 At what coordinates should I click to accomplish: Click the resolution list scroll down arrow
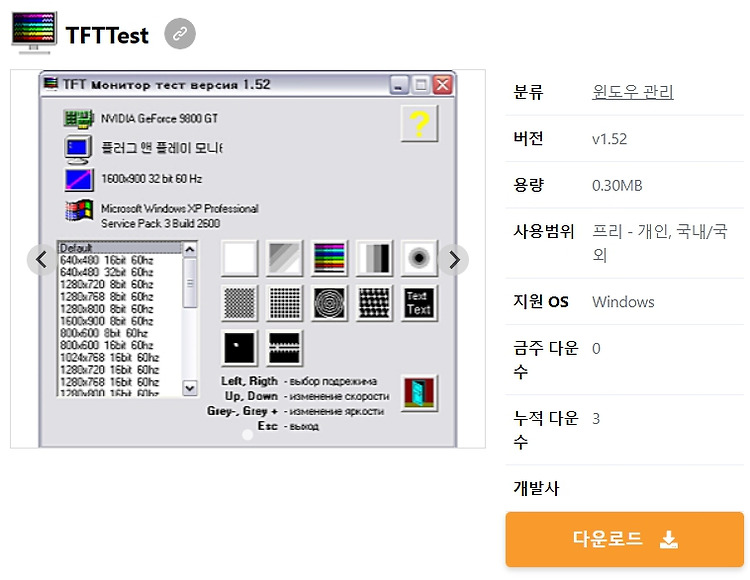(190, 388)
